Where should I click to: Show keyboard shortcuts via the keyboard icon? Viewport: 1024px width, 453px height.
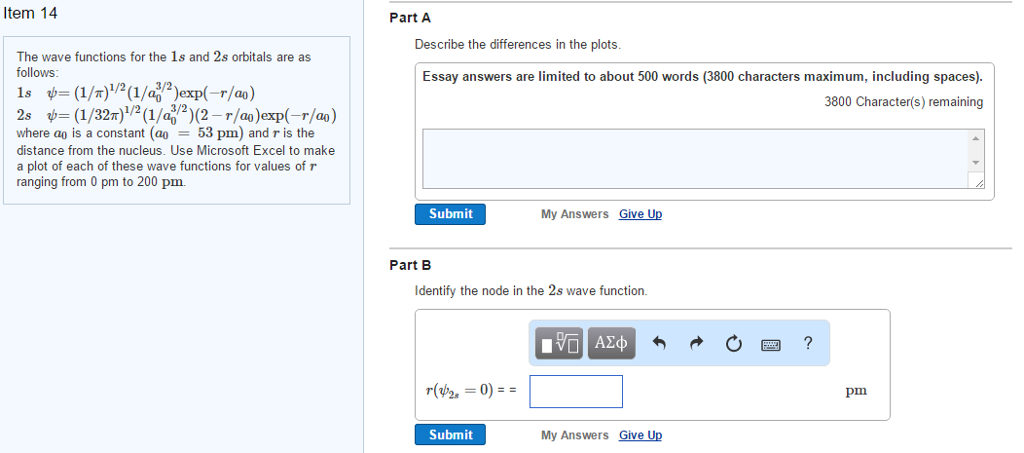[x=771, y=344]
